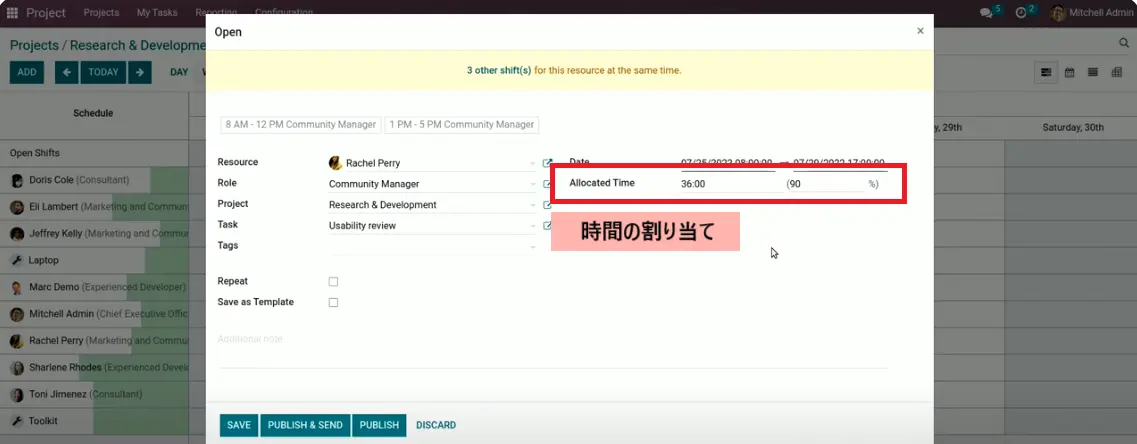The image size is (1137, 444).
Task: Expand the Task dropdown arrow
Action: click(533, 226)
